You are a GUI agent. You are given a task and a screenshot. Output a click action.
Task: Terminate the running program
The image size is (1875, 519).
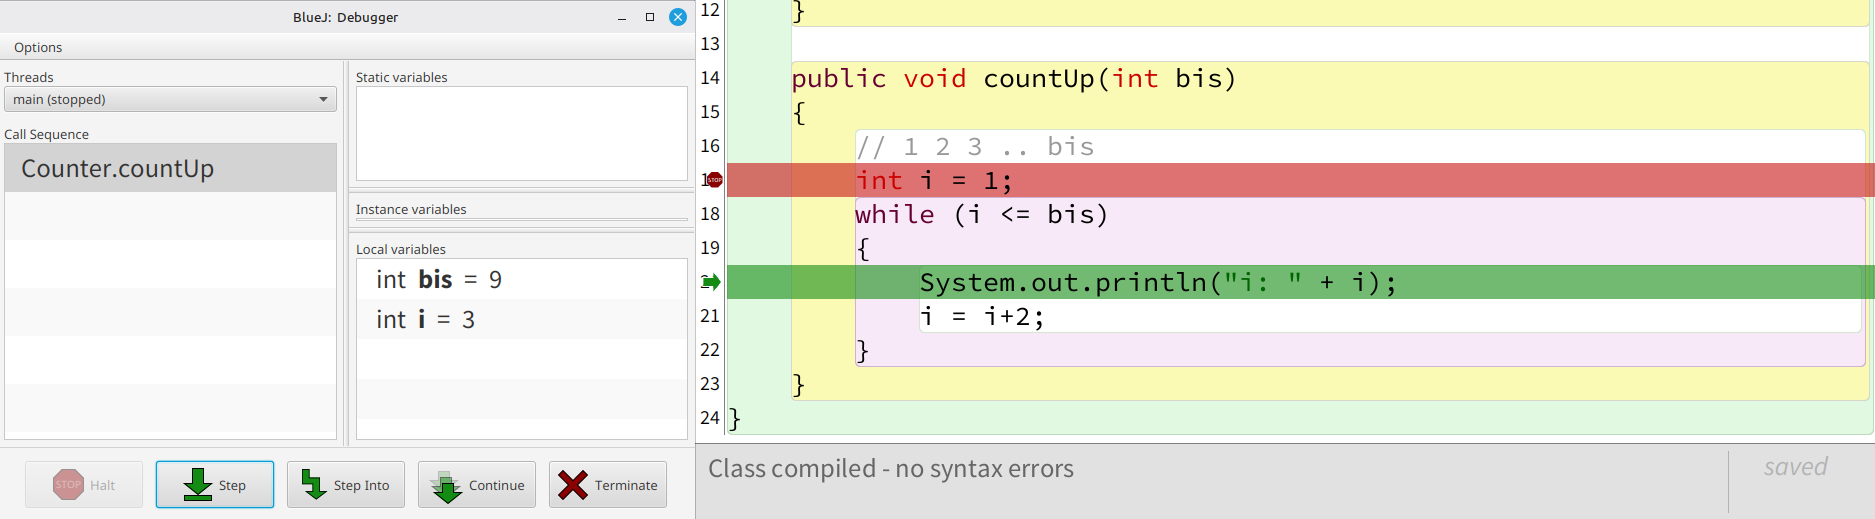point(607,485)
